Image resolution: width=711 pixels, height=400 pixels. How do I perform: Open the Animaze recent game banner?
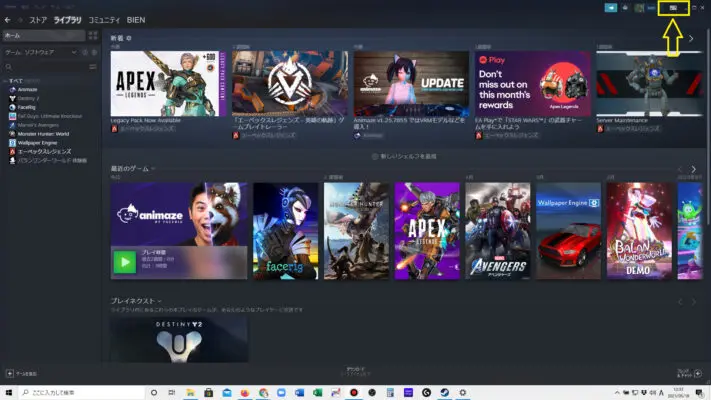click(x=179, y=231)
